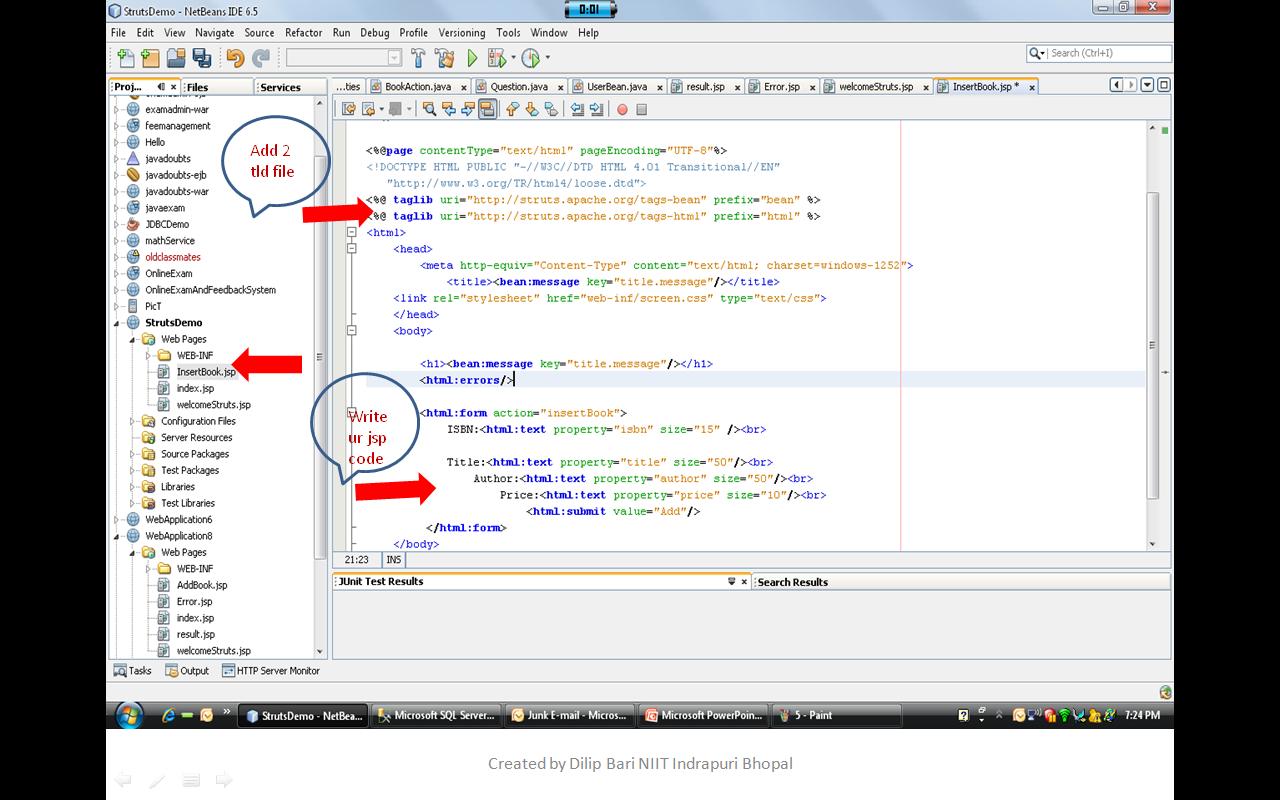This screenshot has height=800, width=1280.
Task: Toggle insert mode via the INS indicator
Action: click(x=393, y=560)
